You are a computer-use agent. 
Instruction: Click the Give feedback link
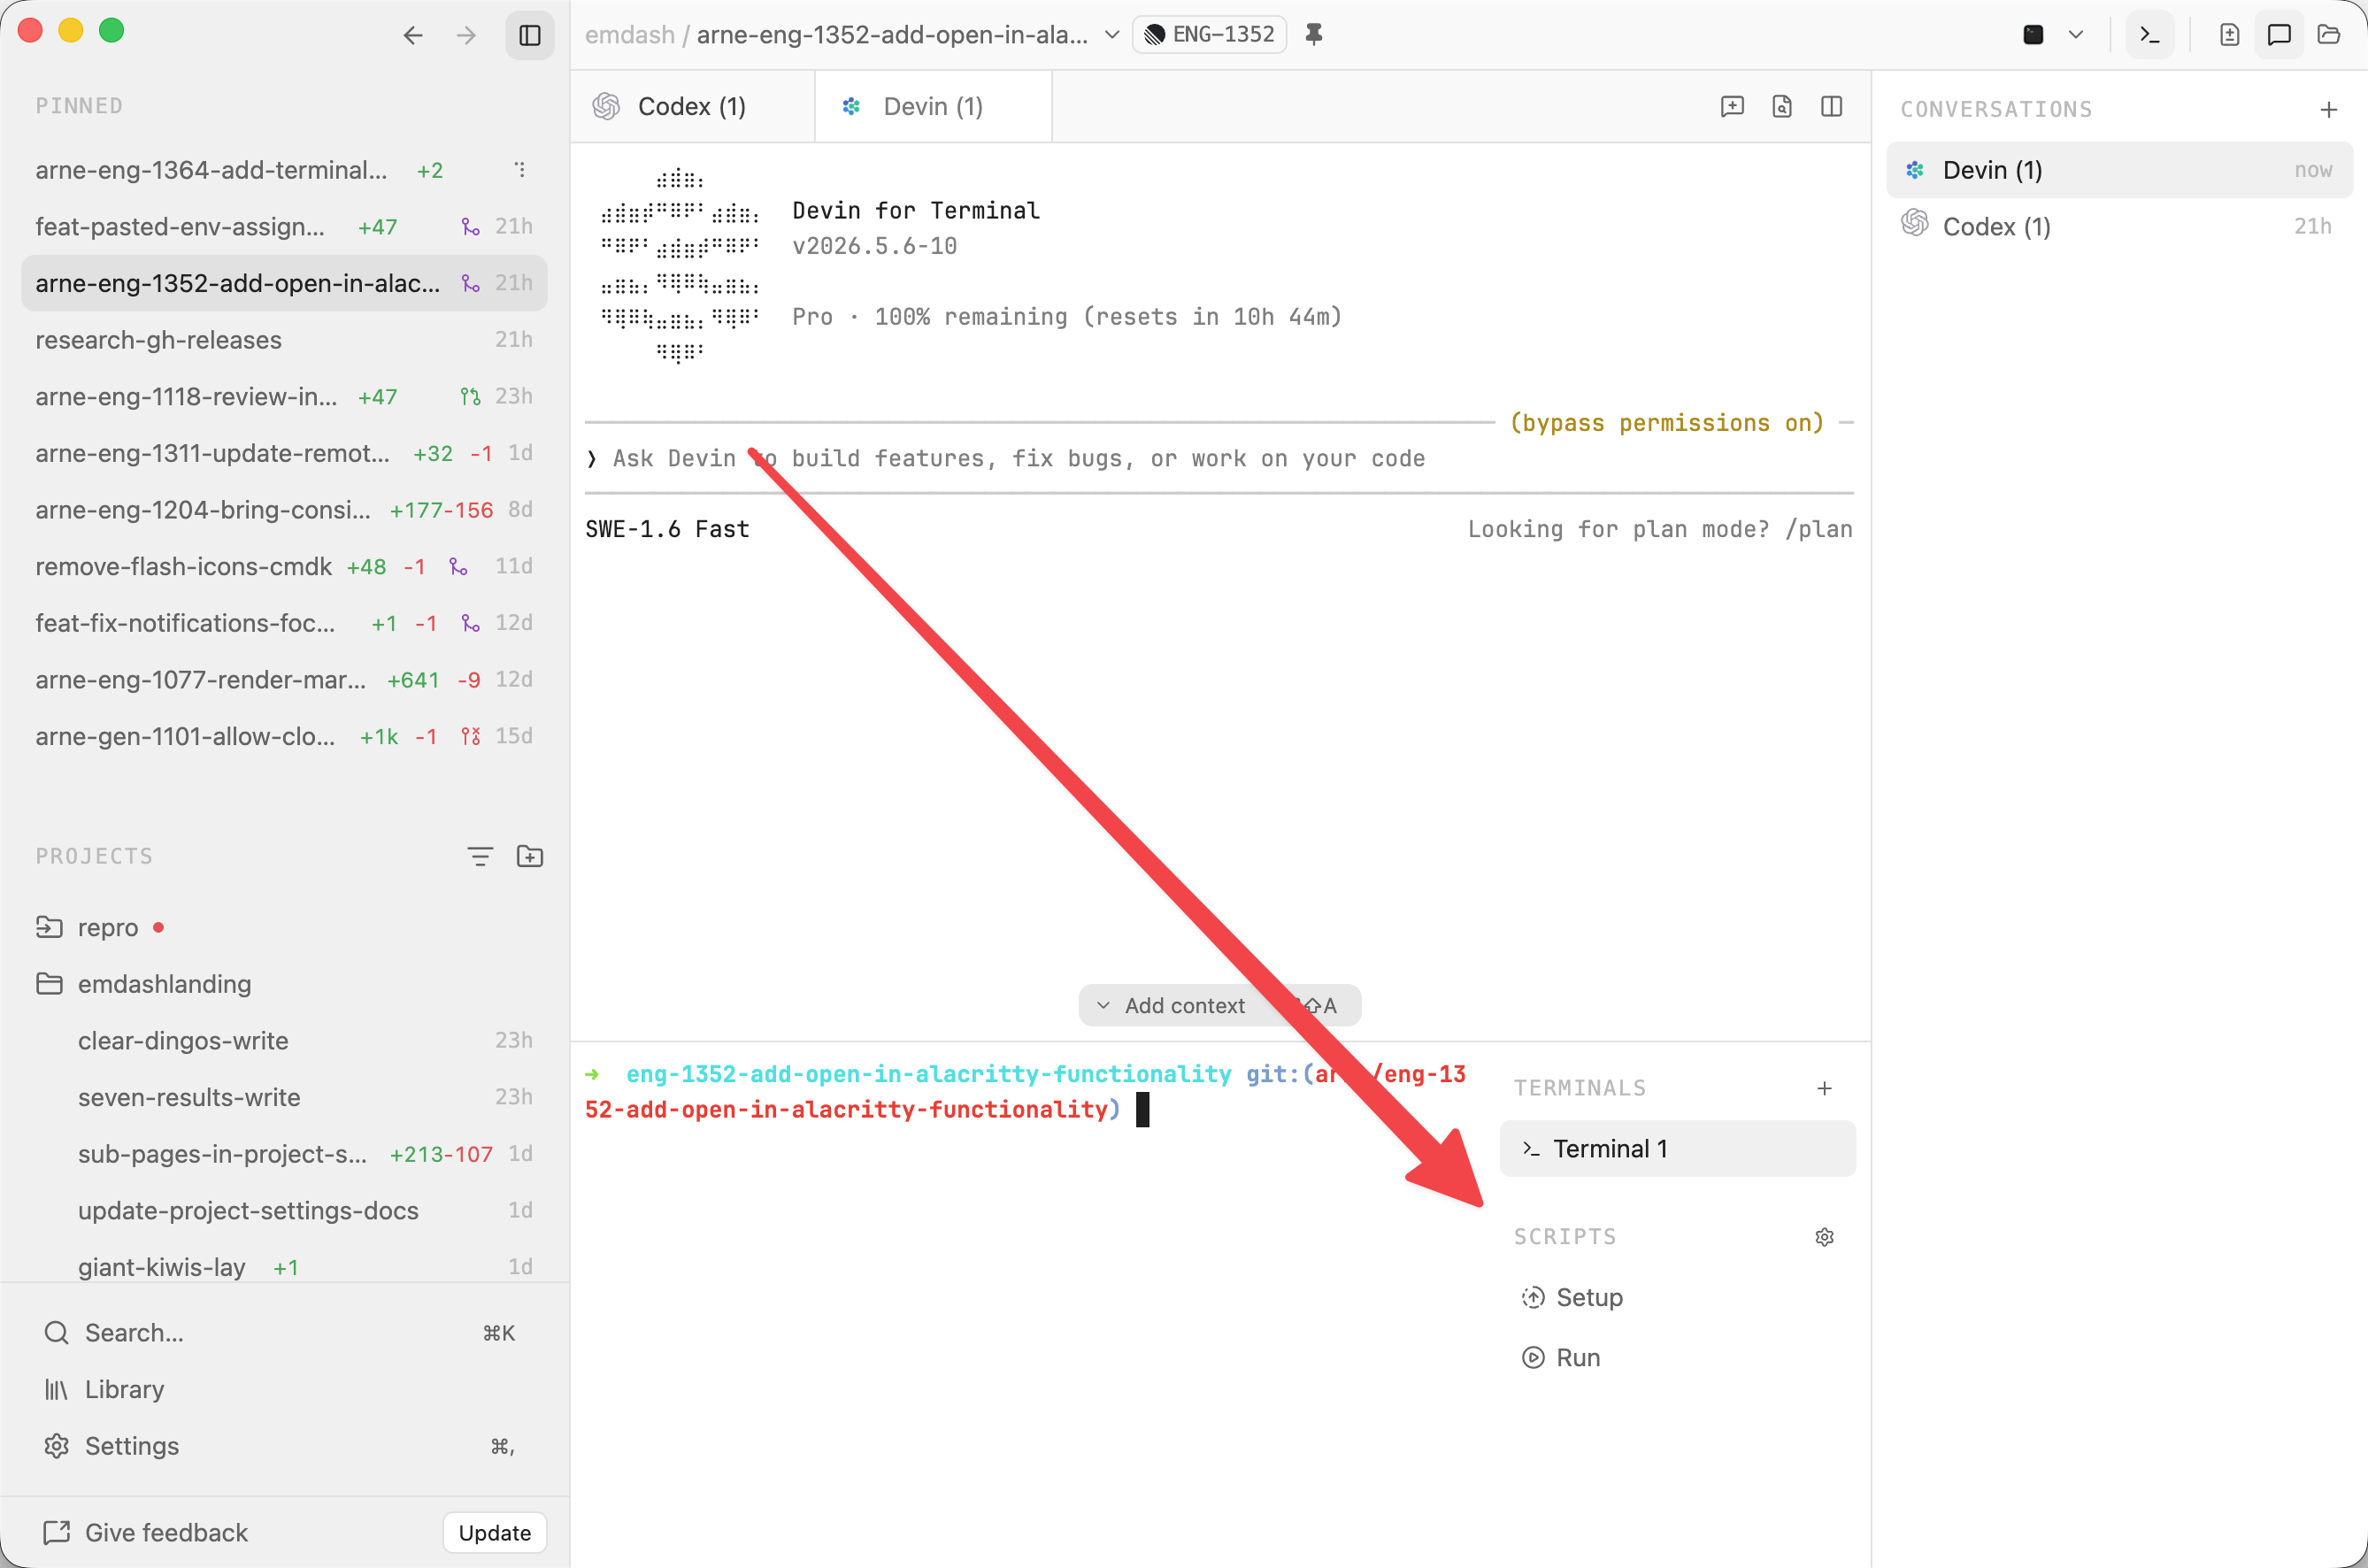click(x=146, y=1533)
